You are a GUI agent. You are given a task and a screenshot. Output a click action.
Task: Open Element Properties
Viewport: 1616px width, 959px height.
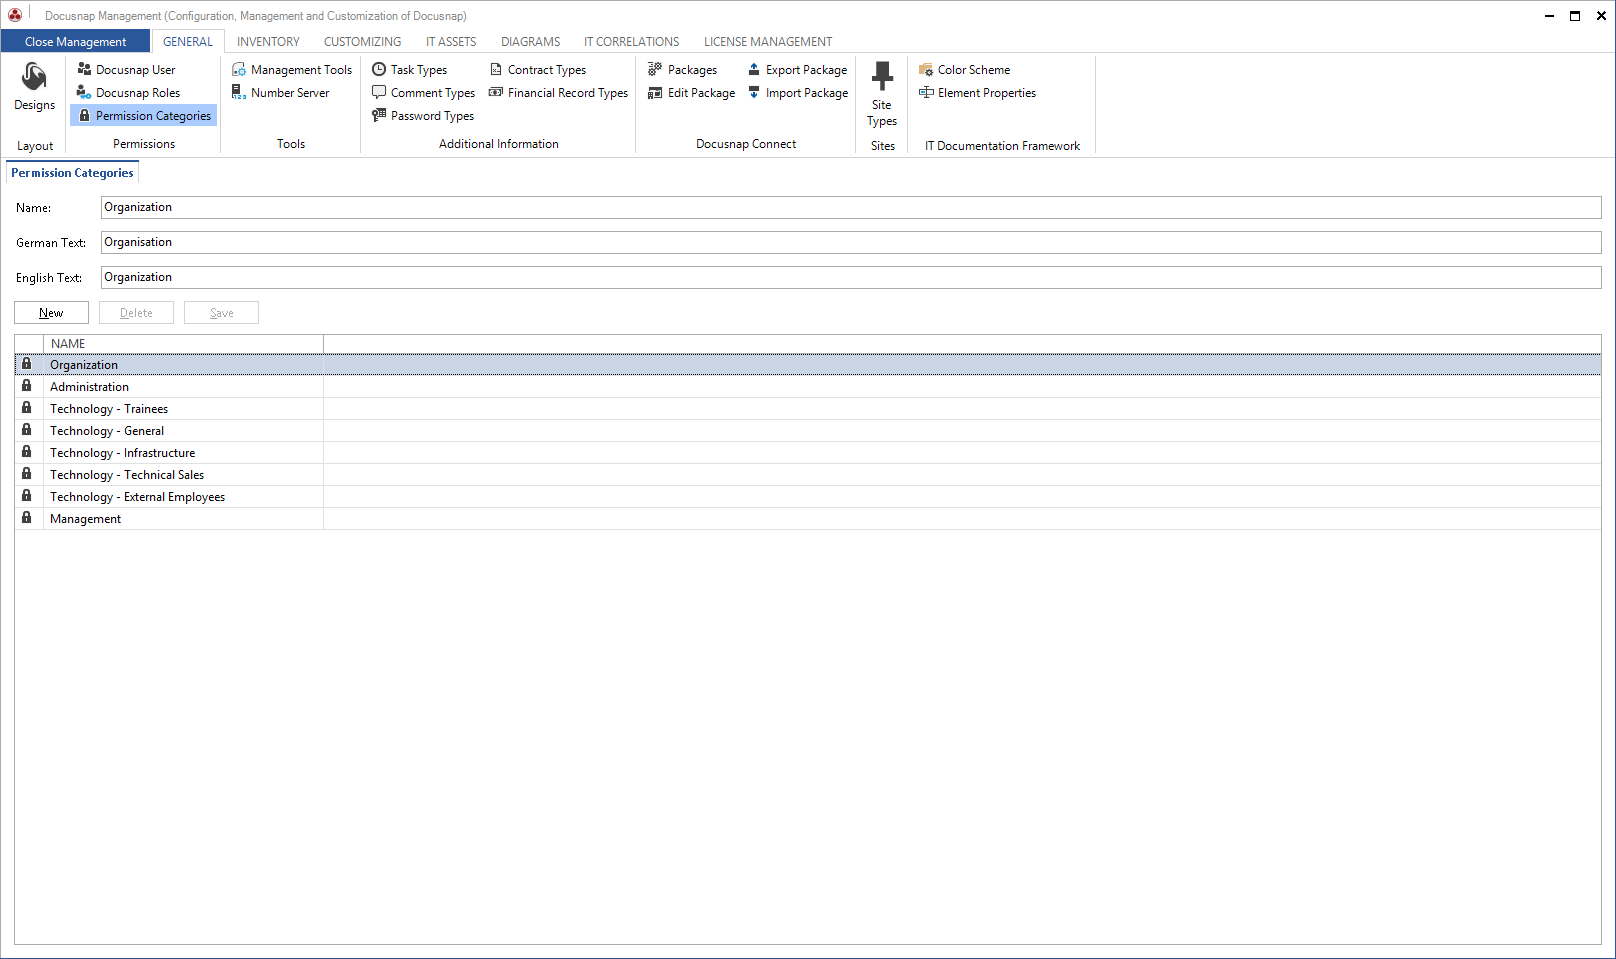click(x=977, y=93)
